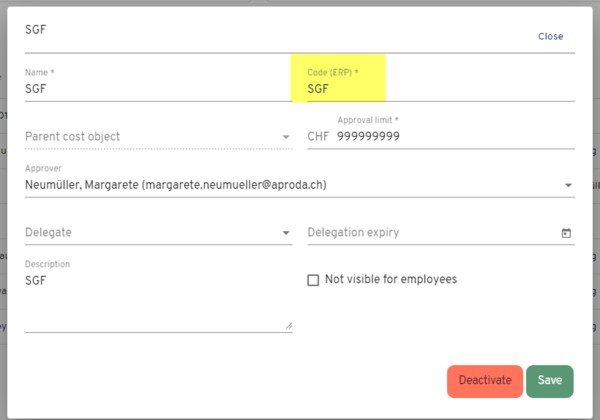Tick the Not visible for employees checkbox

pos(313,280)
